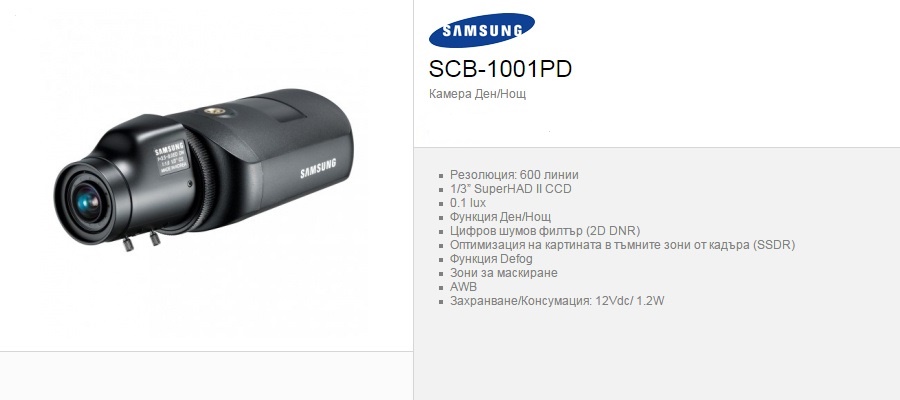Click the AWB list entry
Viewport: 900px width, 400px height.
click(463, 287)
